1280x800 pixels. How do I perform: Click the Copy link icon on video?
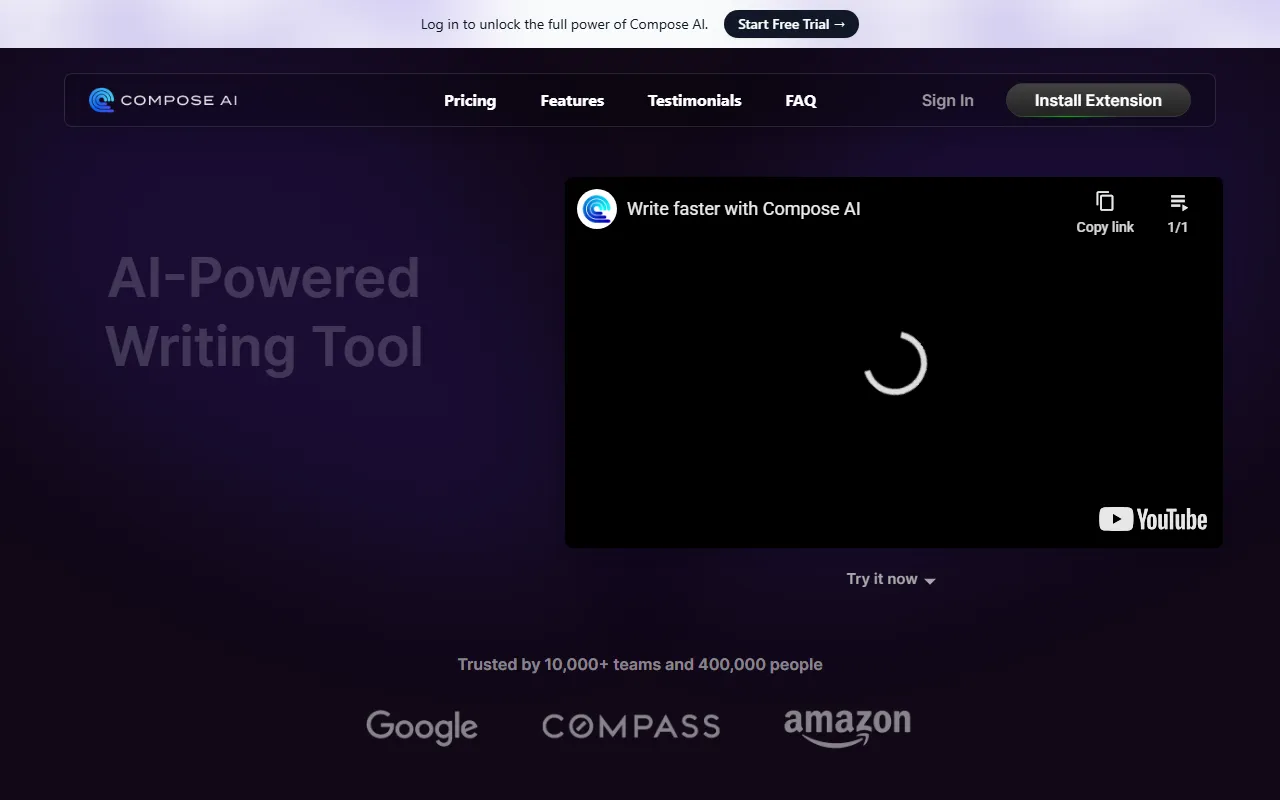click(x=1104, y=202)
